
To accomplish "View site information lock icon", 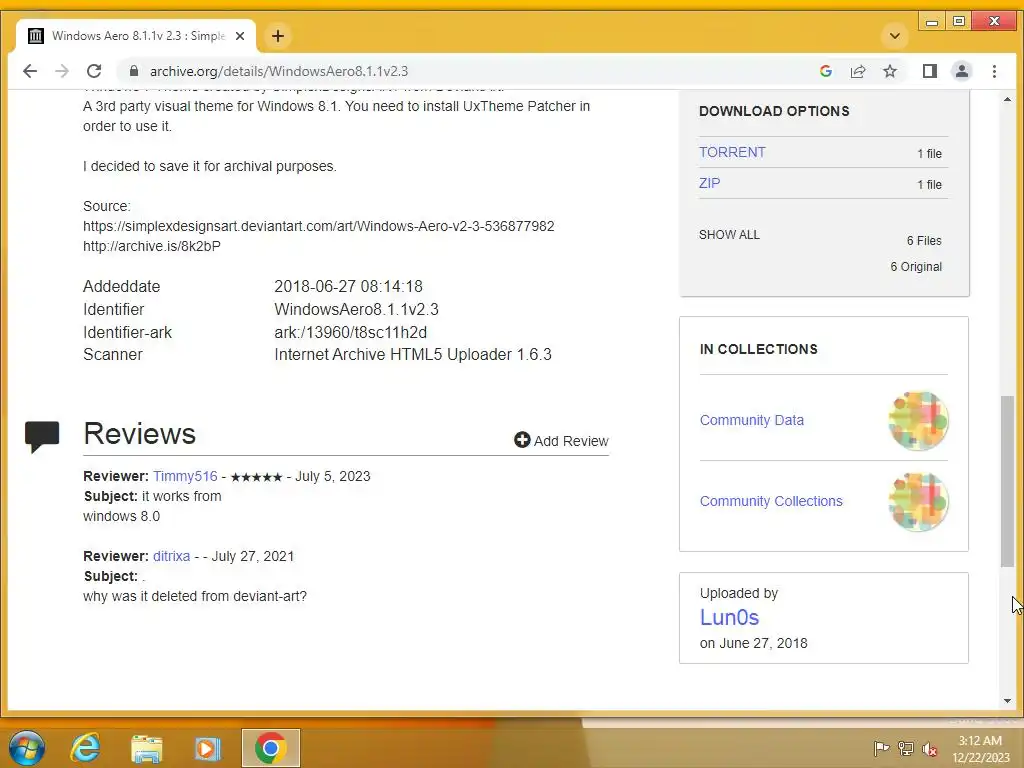I will coord(134,71).
